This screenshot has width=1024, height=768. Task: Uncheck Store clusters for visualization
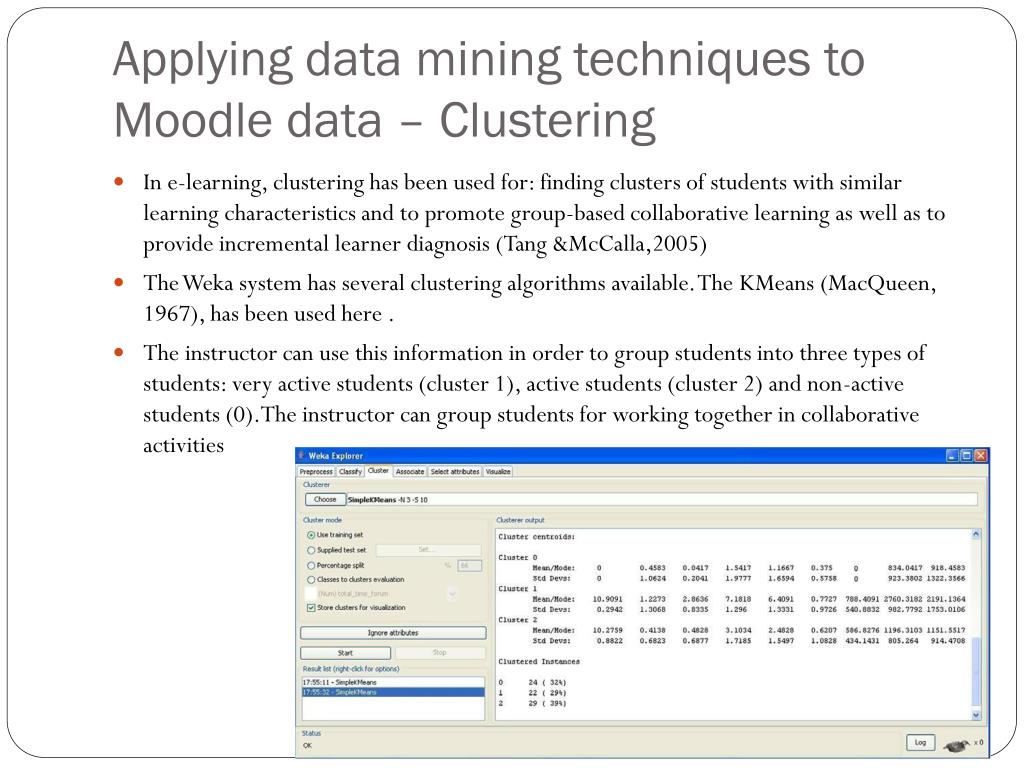click(311, 607)
